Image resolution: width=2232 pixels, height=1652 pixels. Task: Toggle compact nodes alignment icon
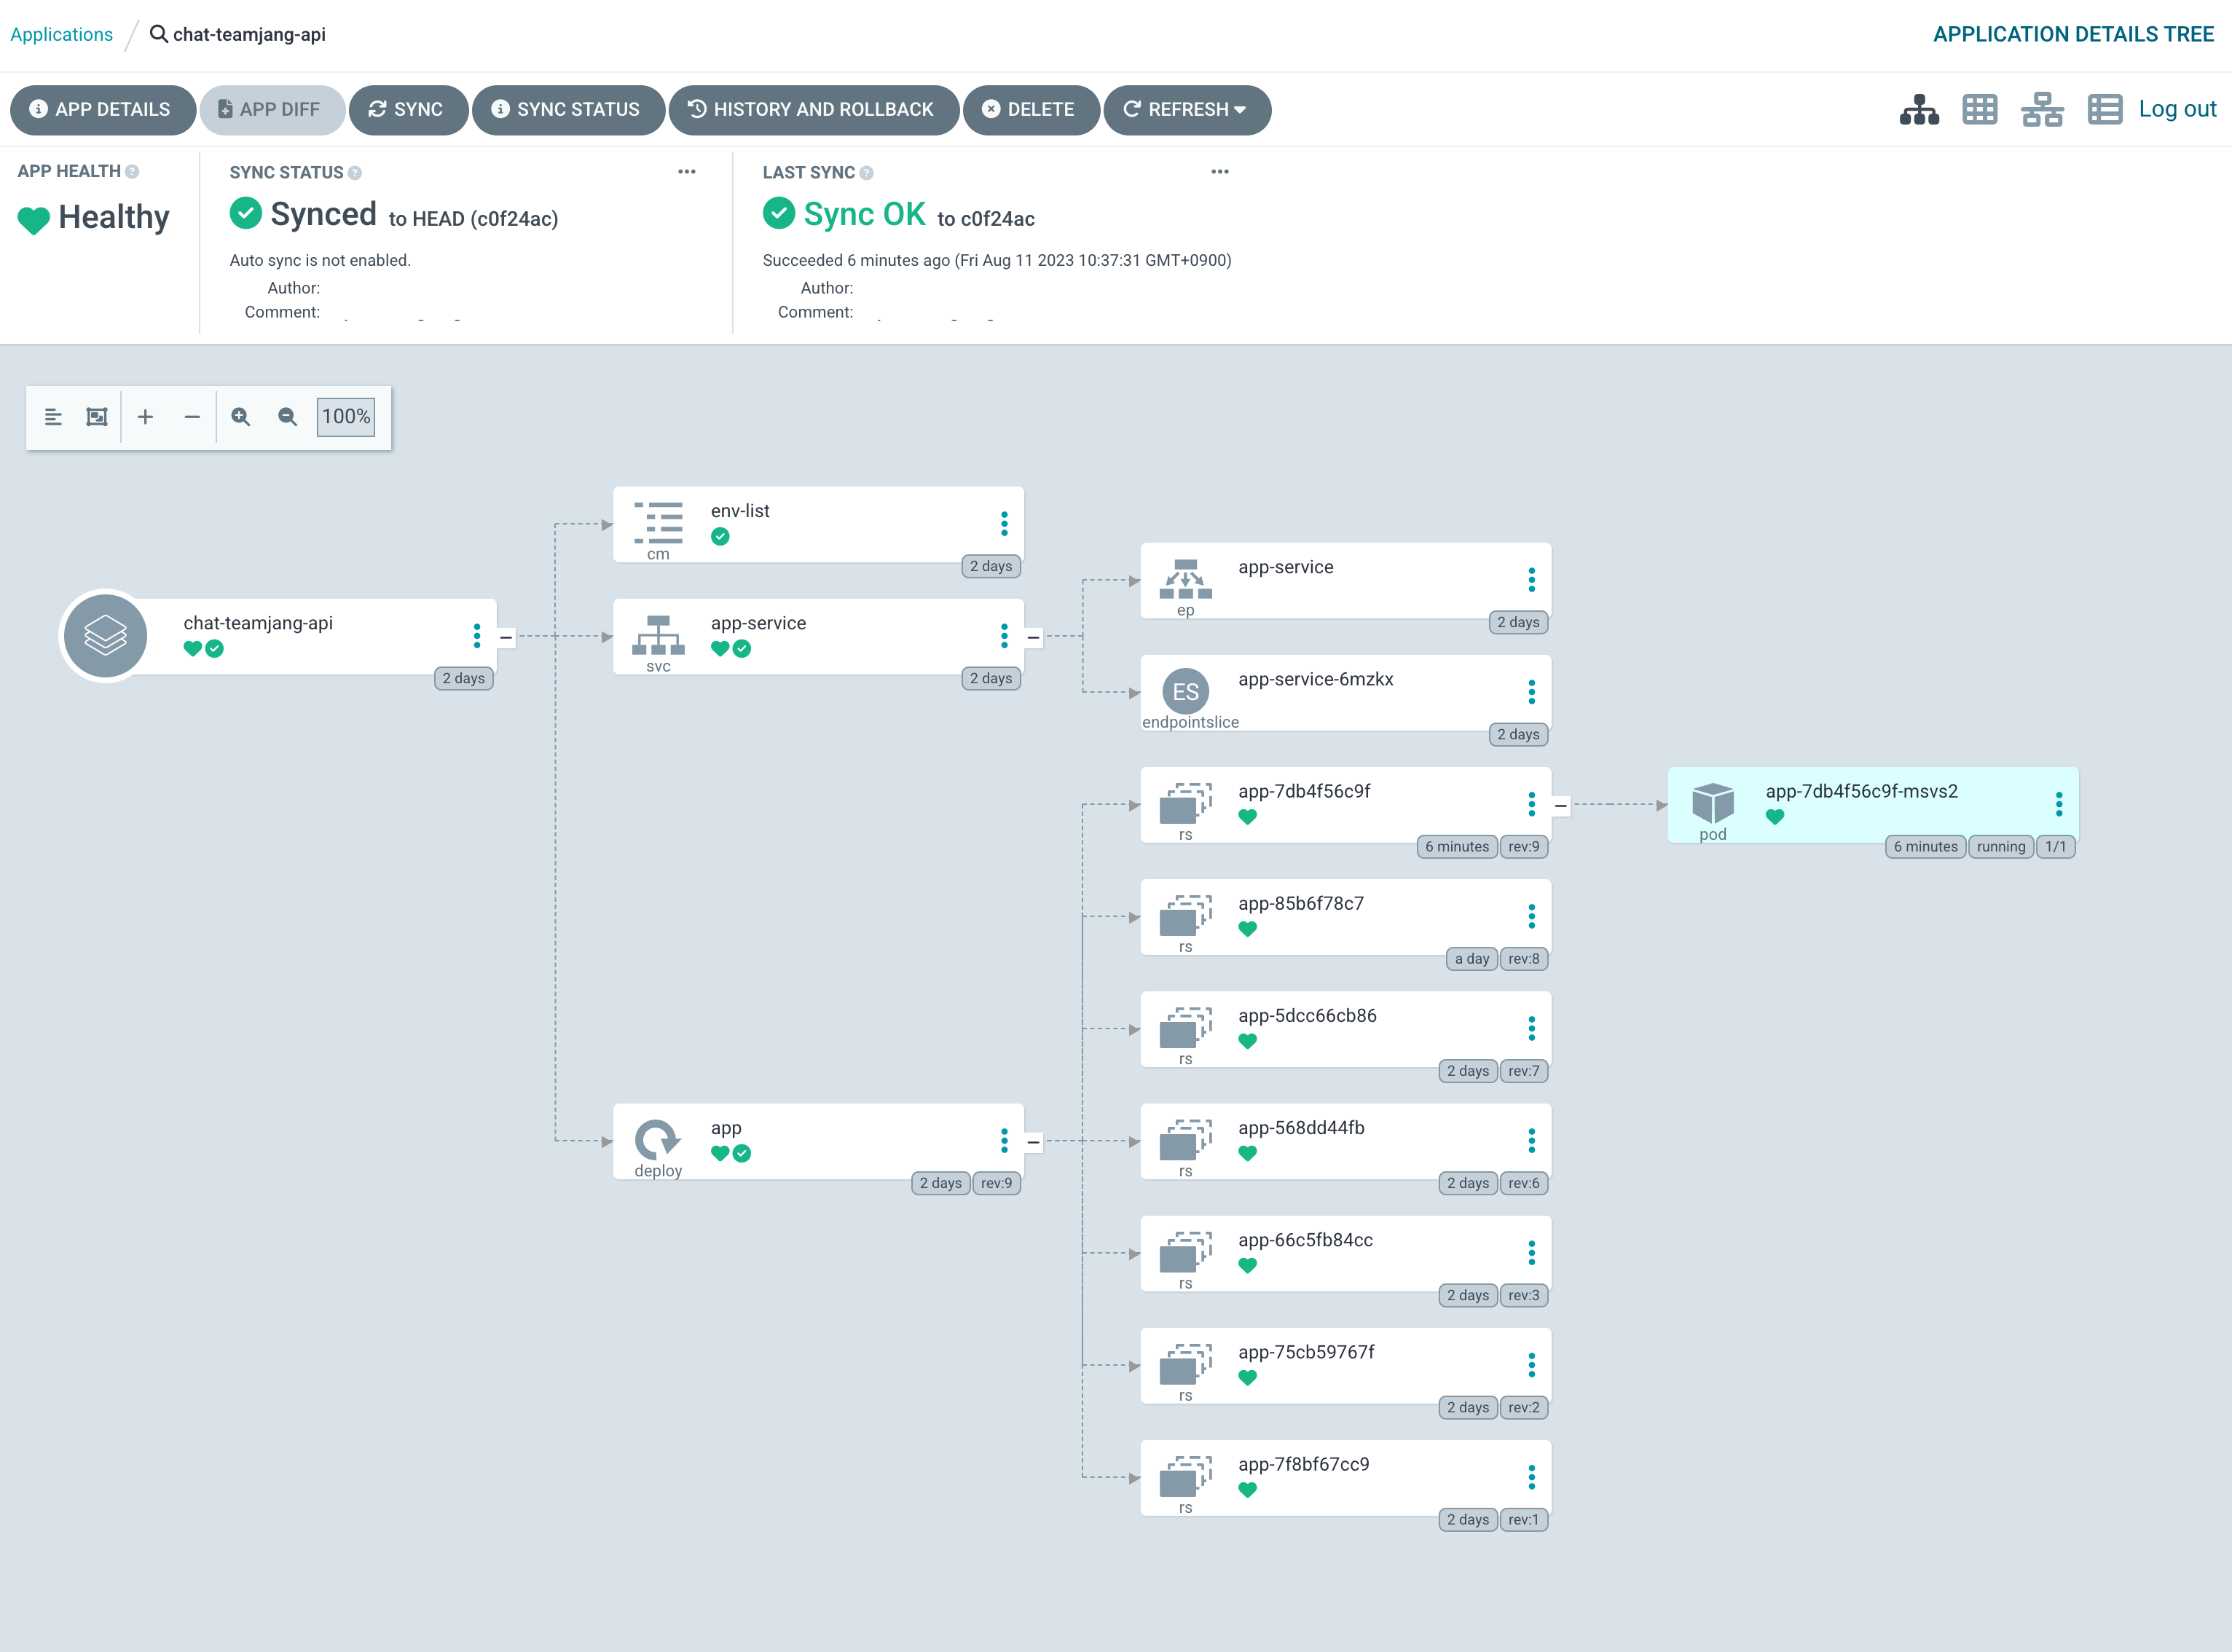coord(53,417)
